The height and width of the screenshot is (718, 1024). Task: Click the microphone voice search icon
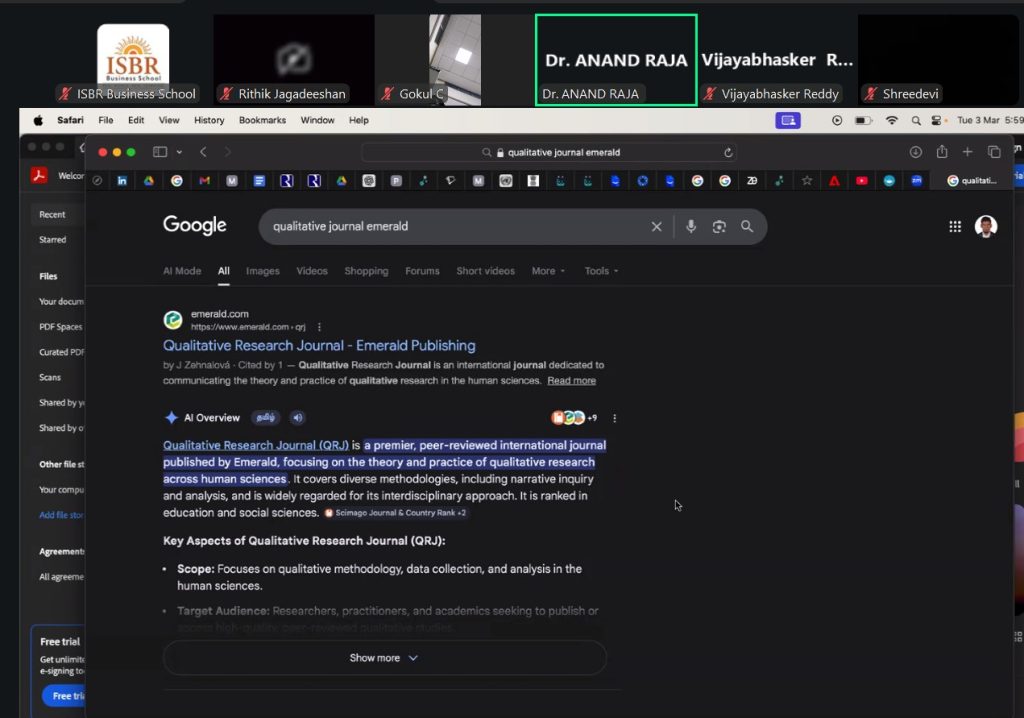(690, 227)
